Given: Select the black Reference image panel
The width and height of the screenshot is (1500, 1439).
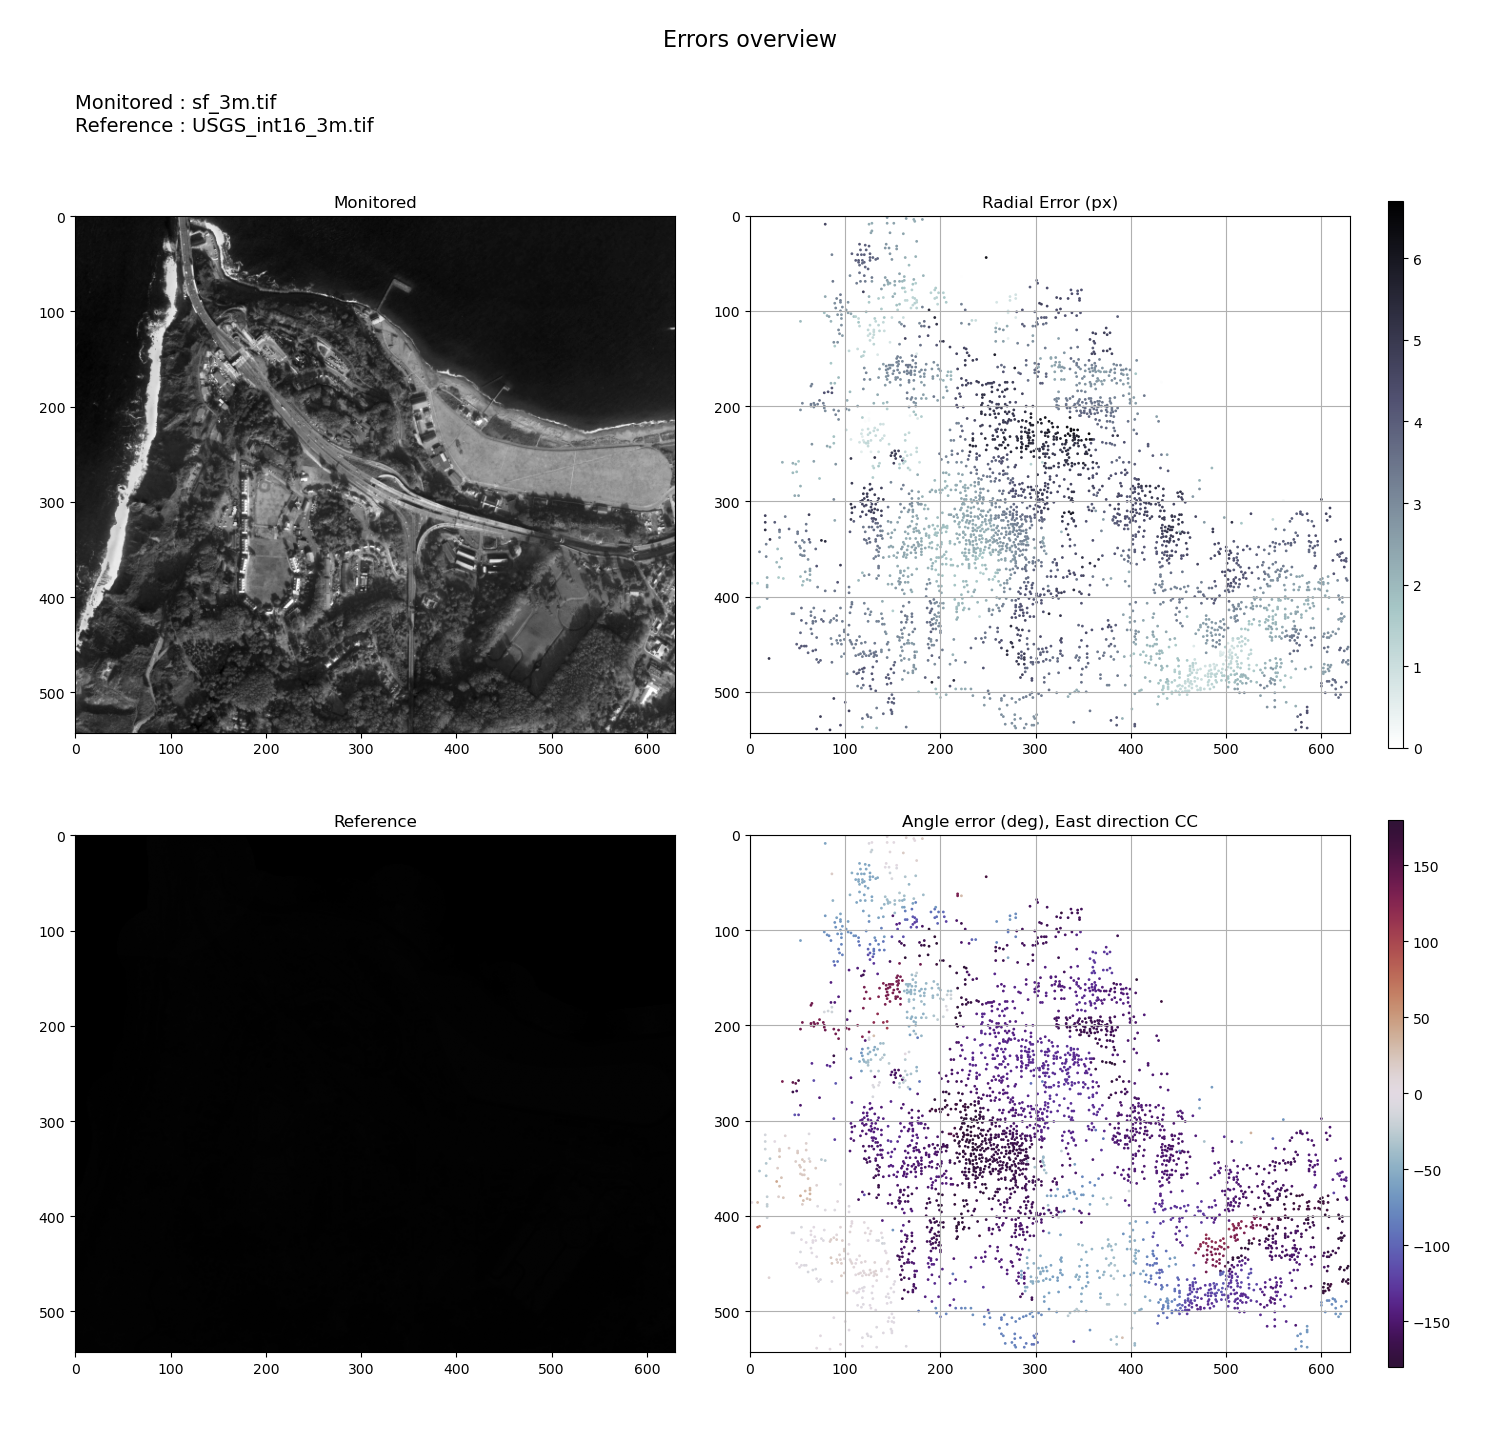Looking at the screenshot, I should click(x=375, y=1093).
